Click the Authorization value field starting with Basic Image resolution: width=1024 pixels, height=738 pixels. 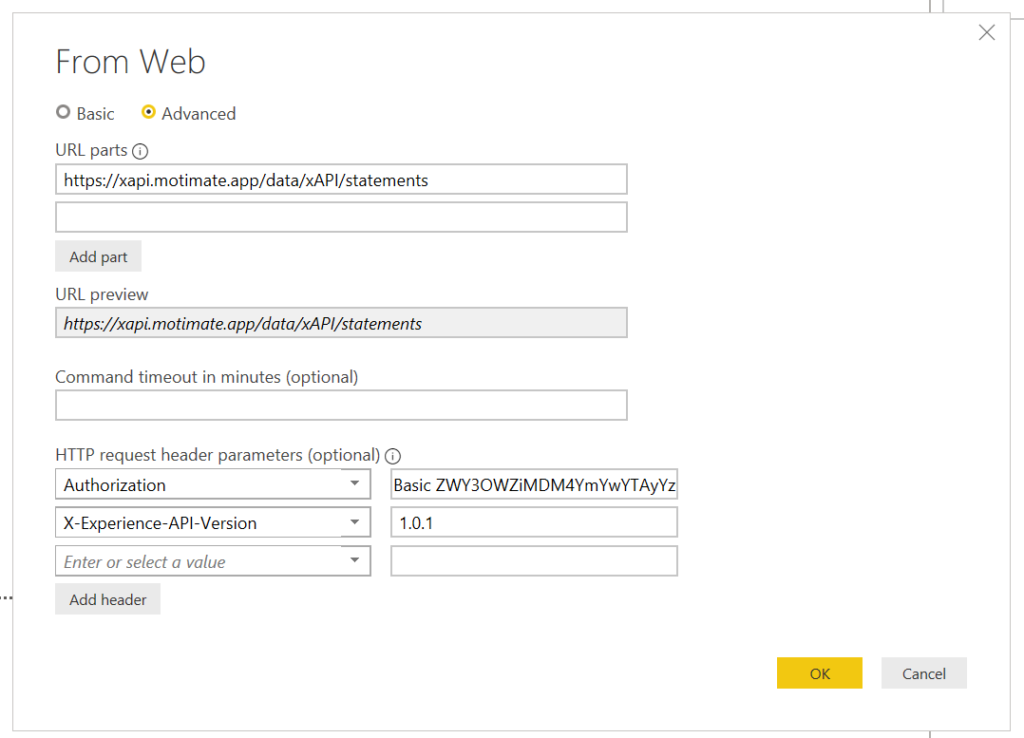[x=534, y=484]
